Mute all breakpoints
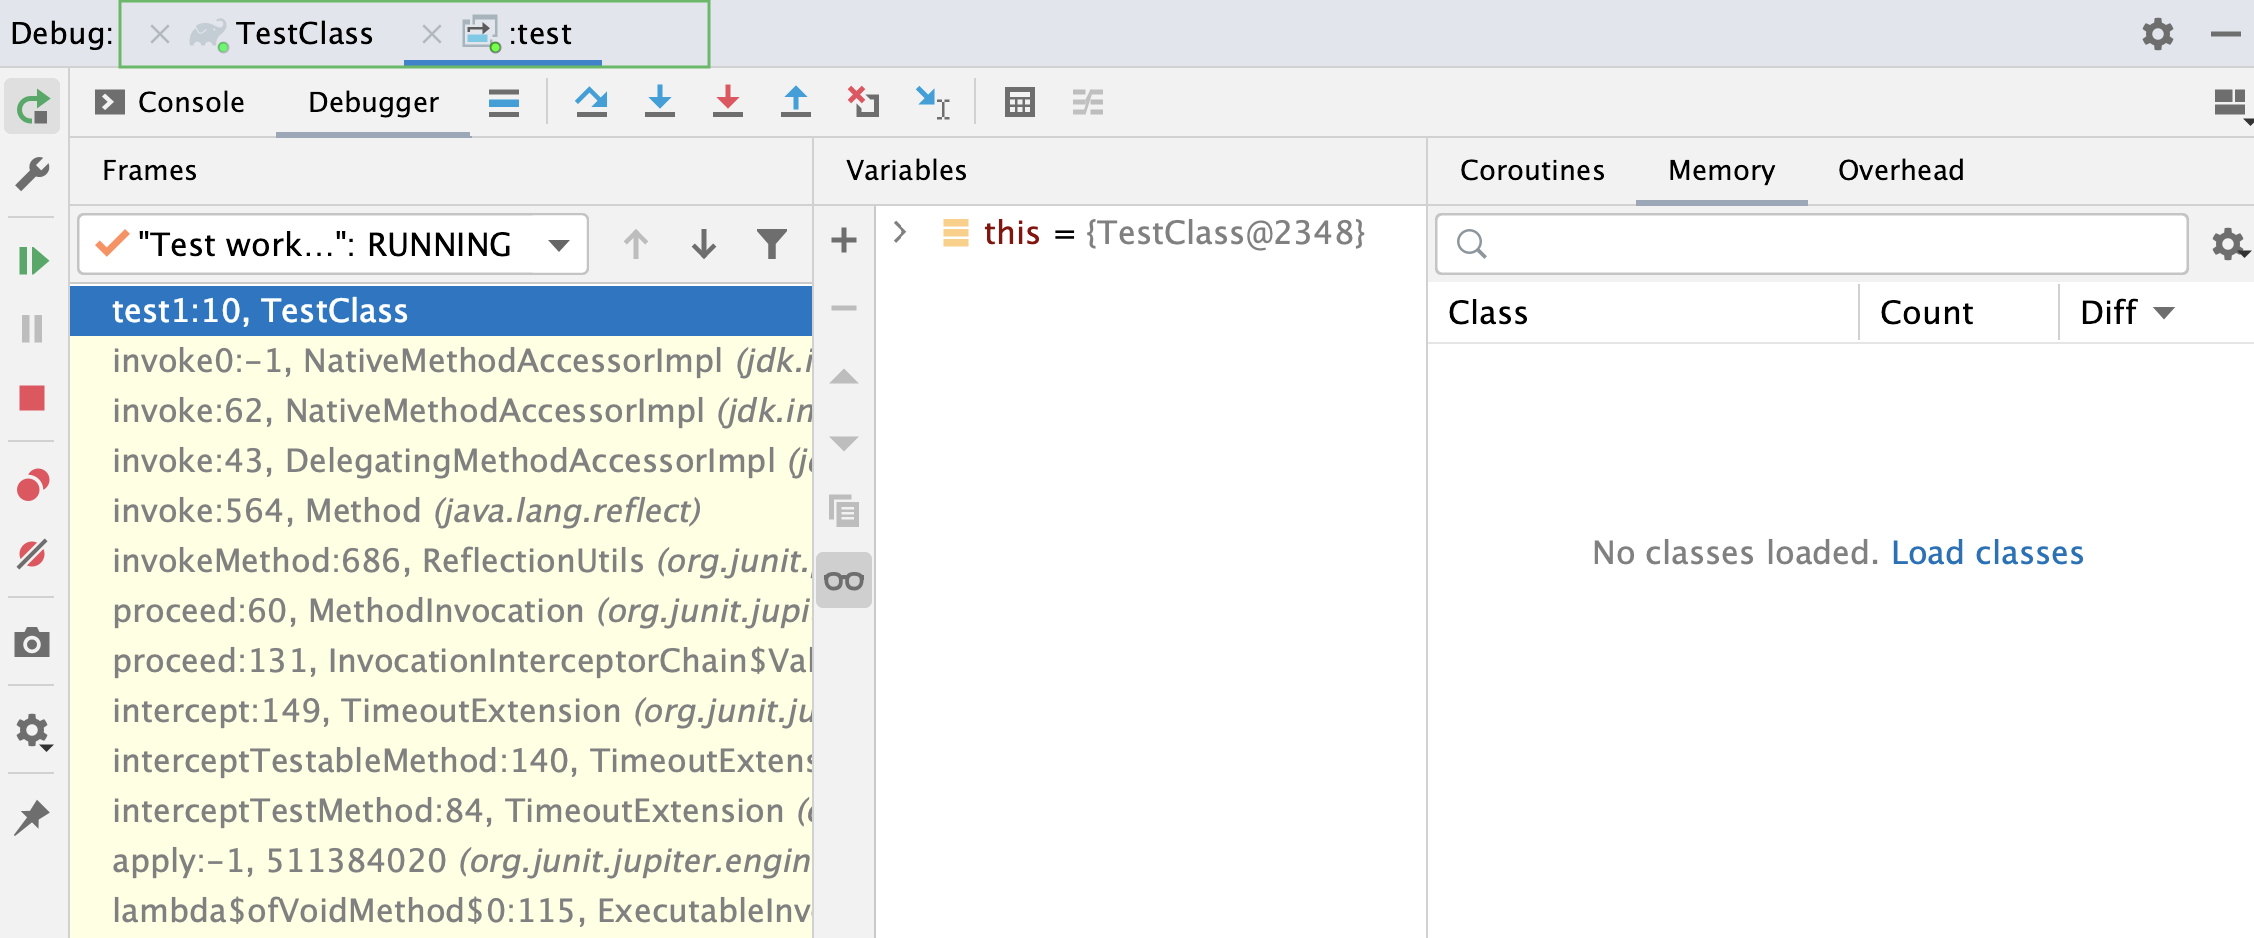 (33, 554)
